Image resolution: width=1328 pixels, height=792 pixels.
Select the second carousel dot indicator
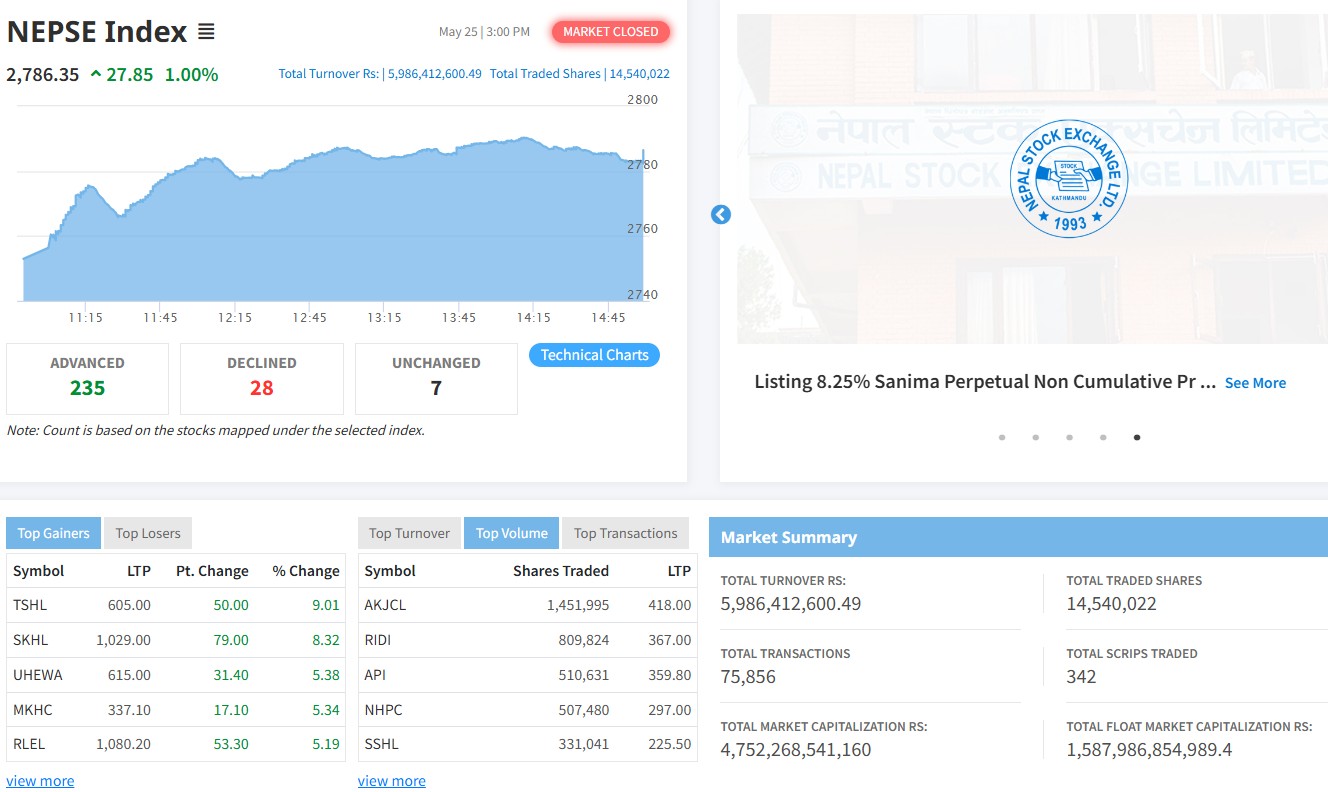click(1036, 437)
